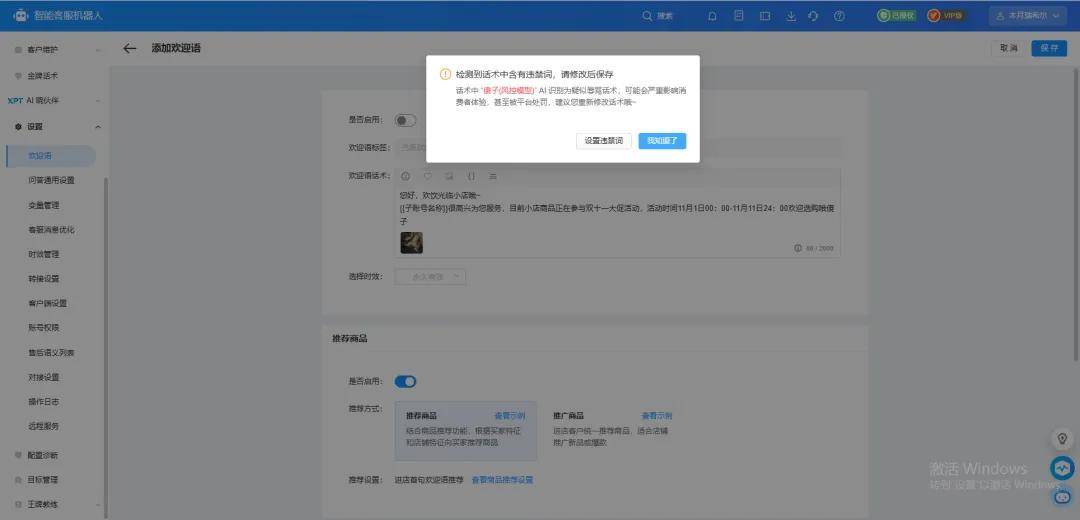Click 查看示例 link under 推广商品
Screen dimensions: 1080x520
tap(657, 416)
